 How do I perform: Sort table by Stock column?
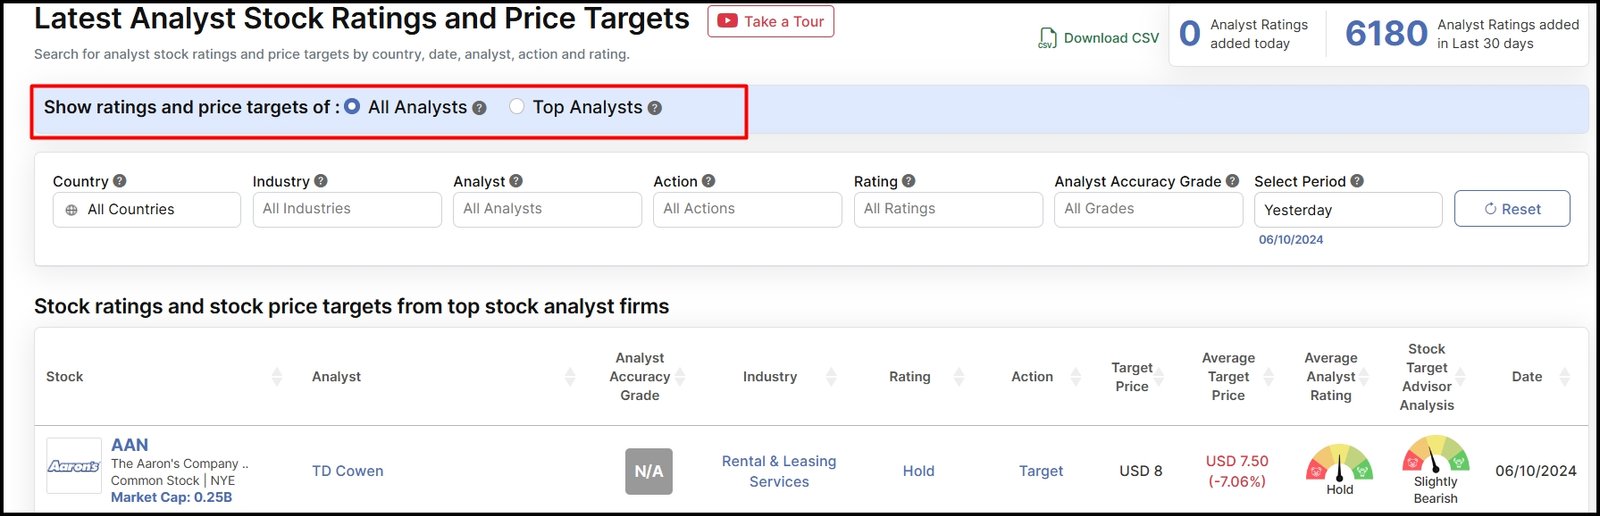pyautogui.click(x=277, y=377)
